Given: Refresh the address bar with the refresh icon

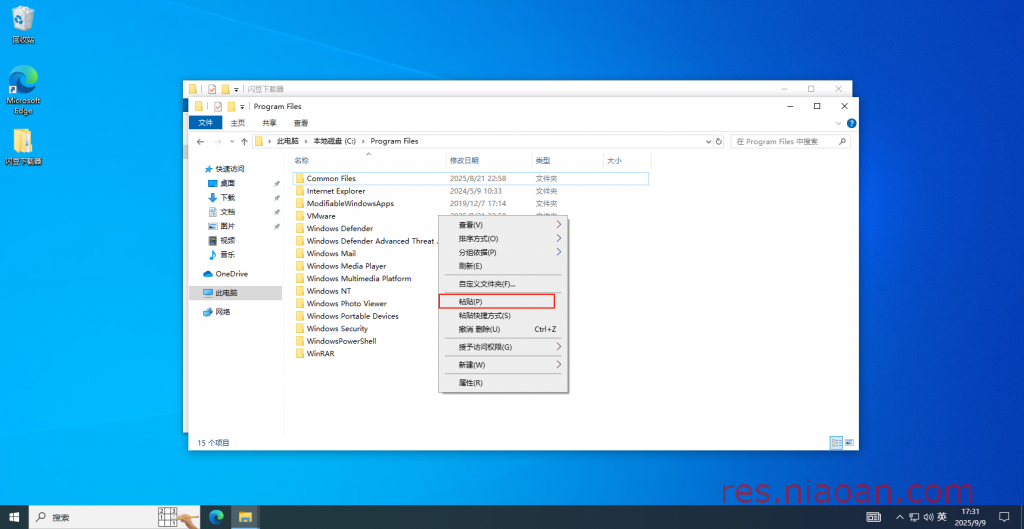Looking at the screenshot, I should click(x=719, y=141).
